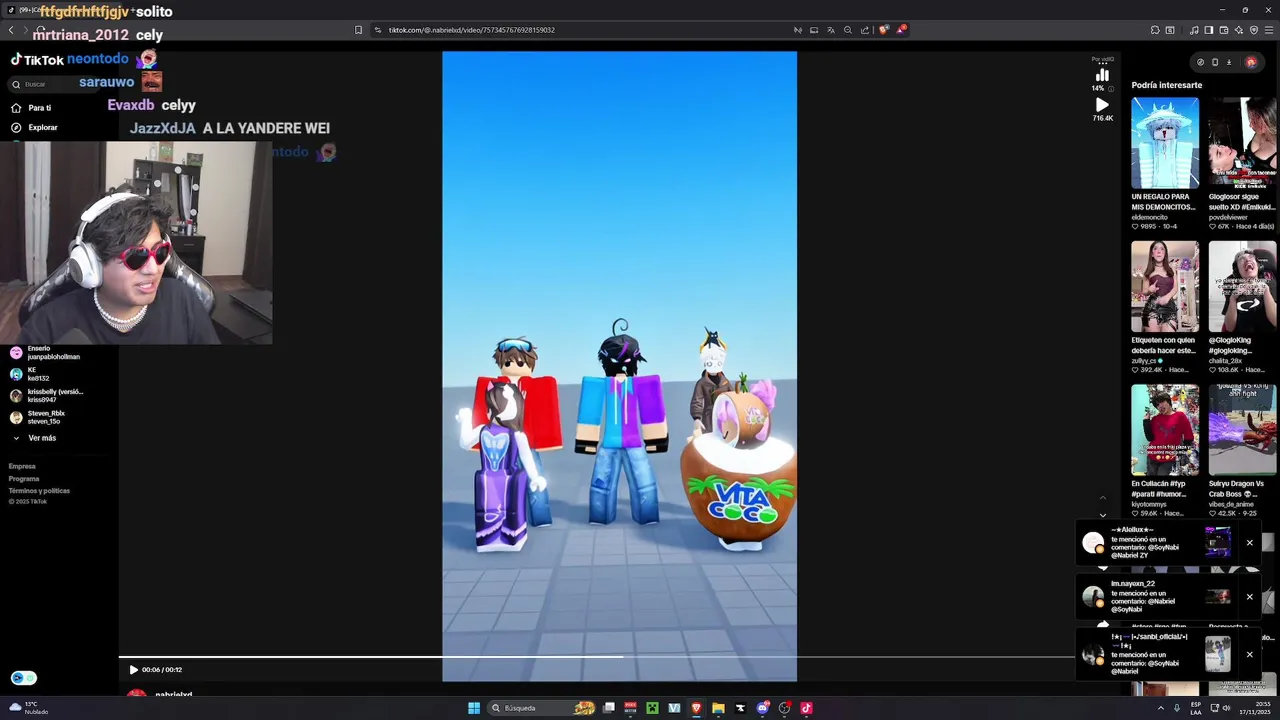
Task: Dismiss the AloiIux mention notification
Action: click(1249, 543)
